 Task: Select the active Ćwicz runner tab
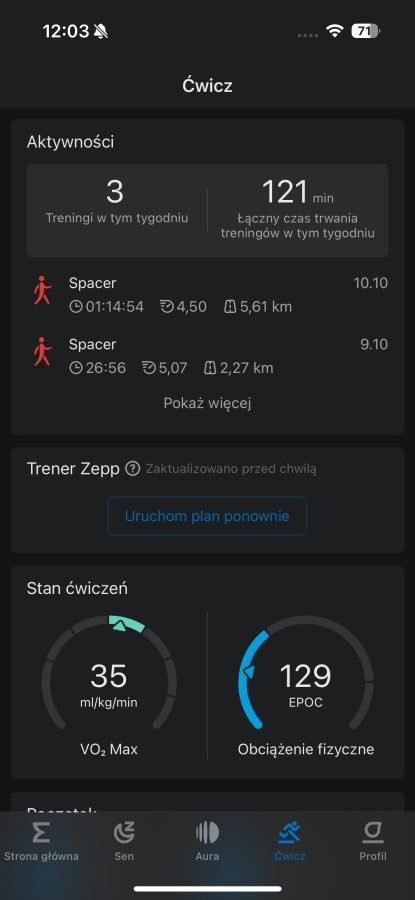pyautogui.click(x=290, y=841)
